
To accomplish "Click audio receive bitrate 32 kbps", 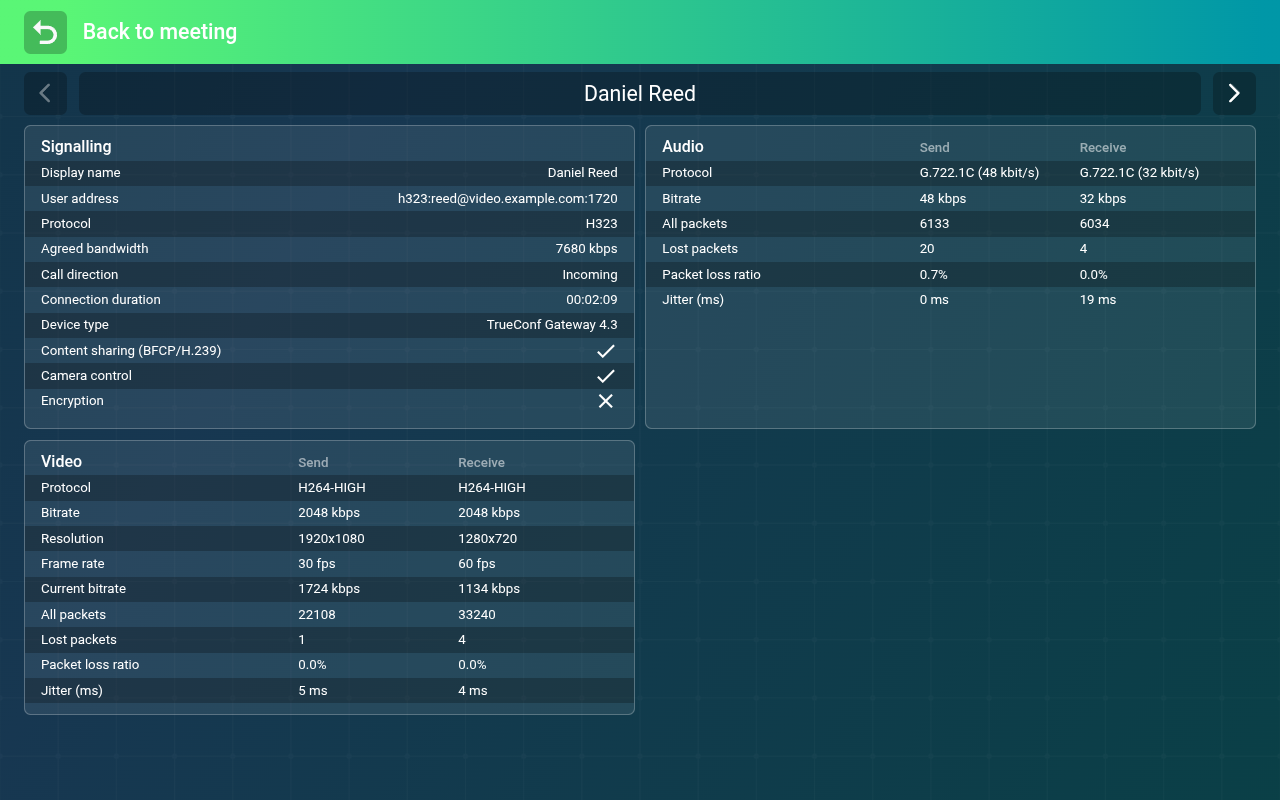I will [1103, 199].
